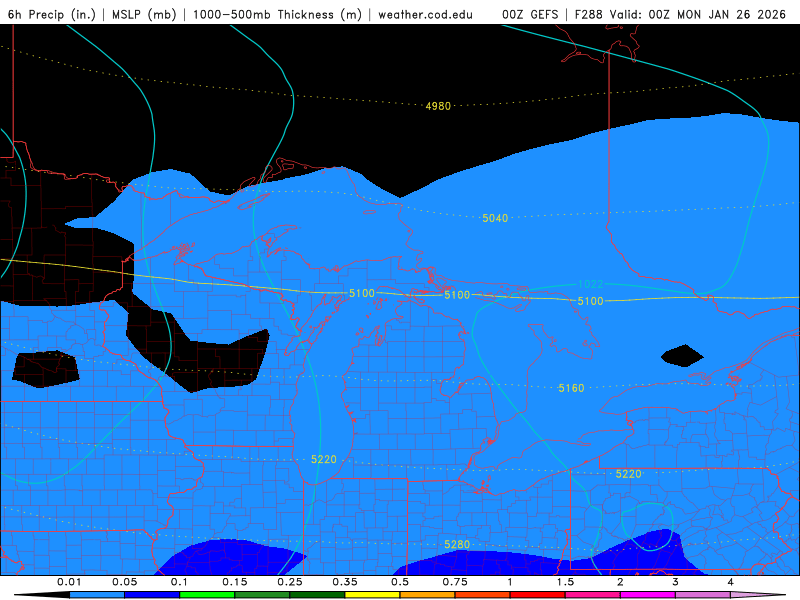Select the 'F288' forecast hour text
The width and height of the screenshot is (800, 600).
(x=589, y=14)
